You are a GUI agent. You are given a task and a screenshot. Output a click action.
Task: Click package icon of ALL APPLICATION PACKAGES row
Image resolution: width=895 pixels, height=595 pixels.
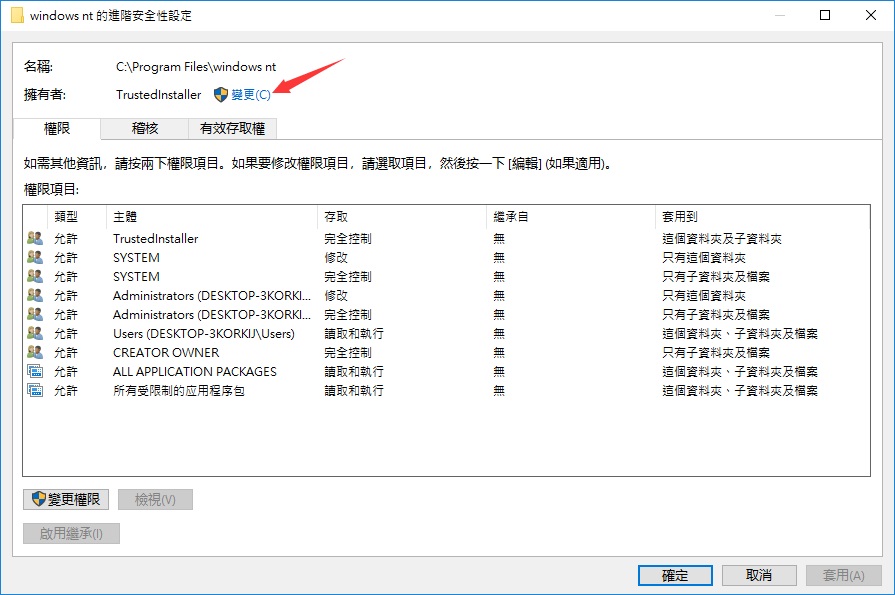[x=35, y=371]
